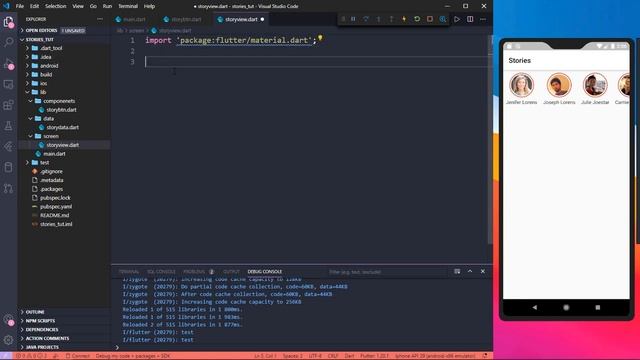The height and width of the screenshot is (360, 640).
Task: Pause the debug session
Action: click(353, 19)
